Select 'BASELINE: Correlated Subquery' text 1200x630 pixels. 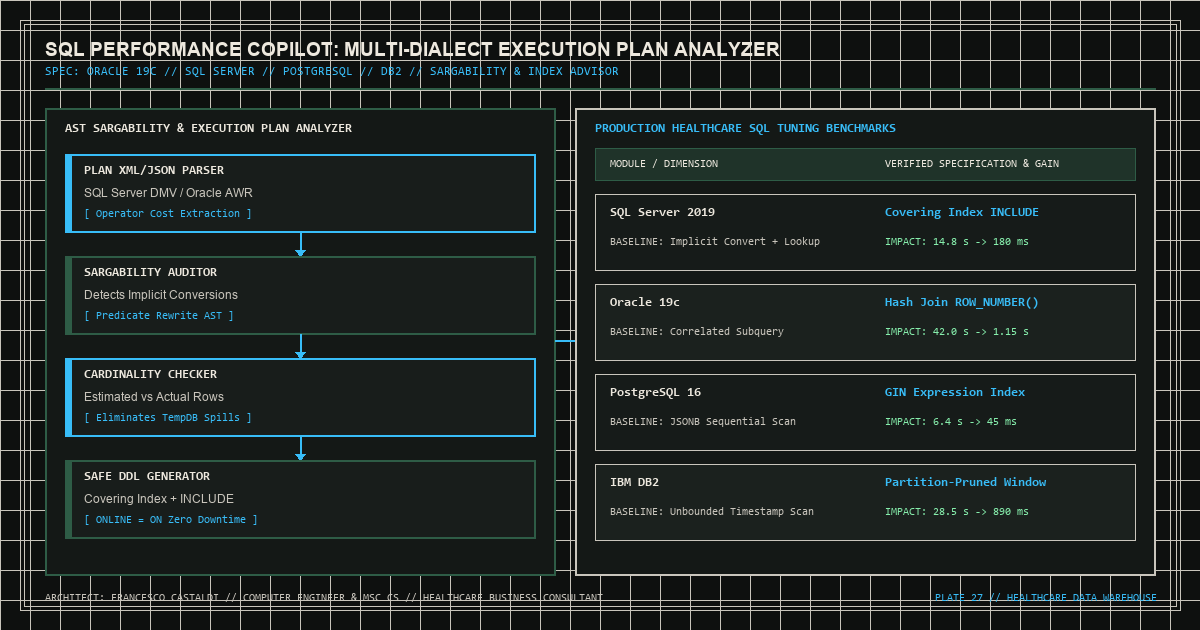tap(697, 331)
